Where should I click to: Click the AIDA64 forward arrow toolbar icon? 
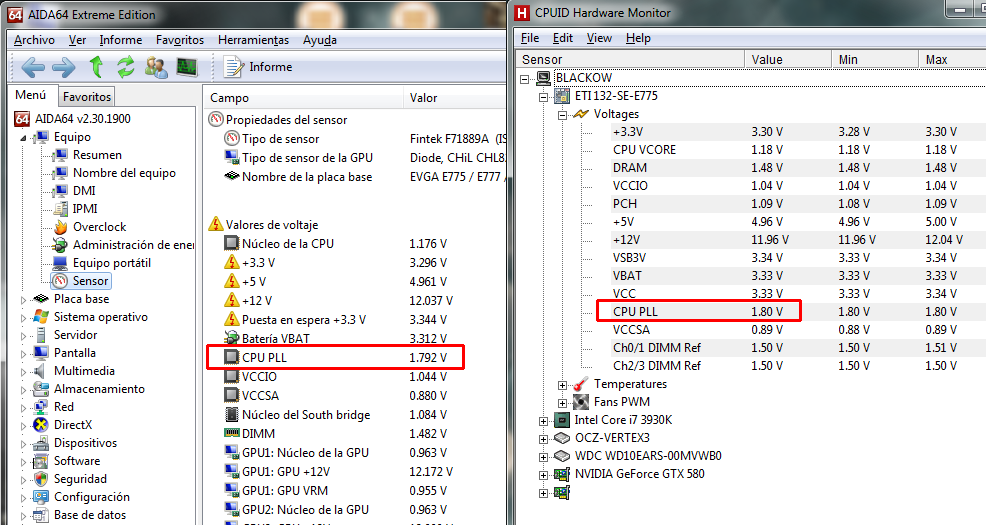(x=64, y=67)
